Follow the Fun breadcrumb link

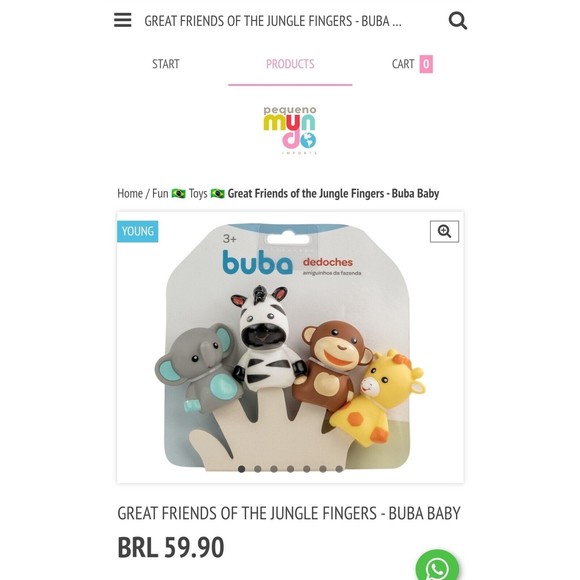coord(160,193)
